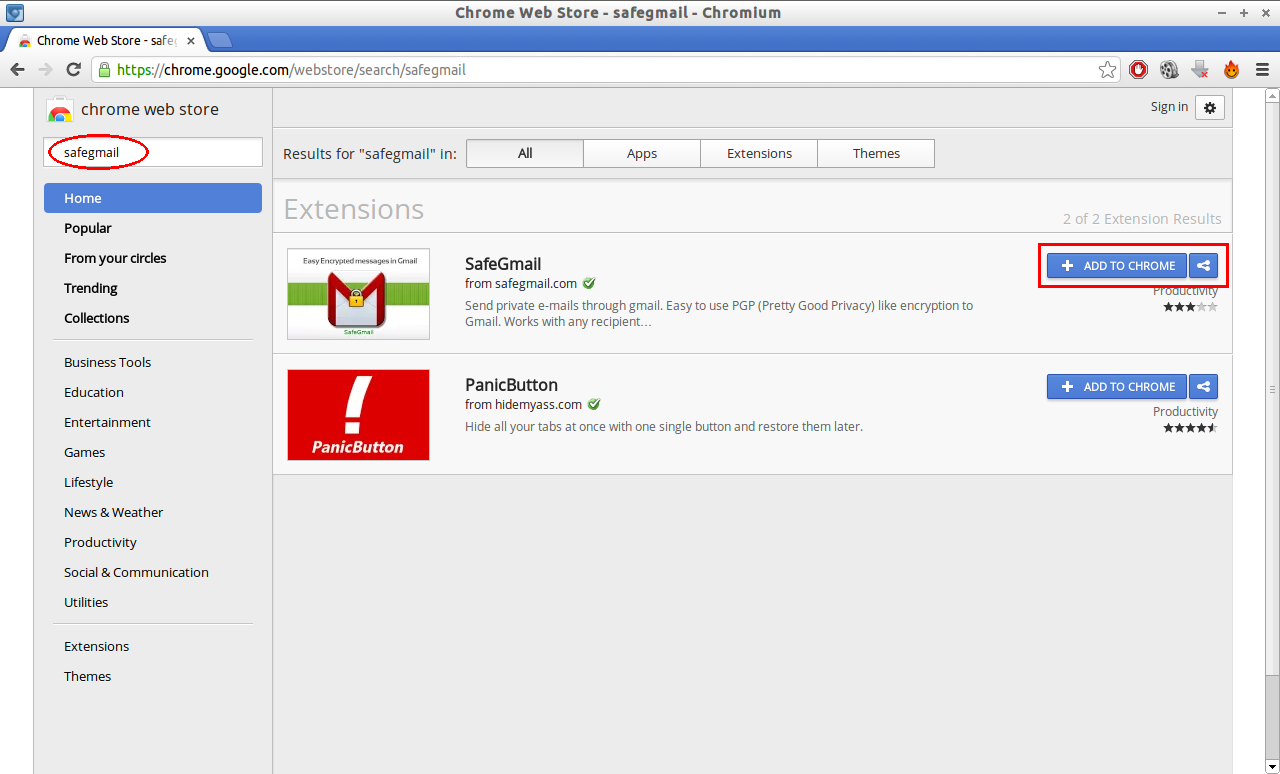Image resolution: width=1280 pixels, height=774 pixels.
Task: Browse the Social & Communication category
Action: [136, 572]
